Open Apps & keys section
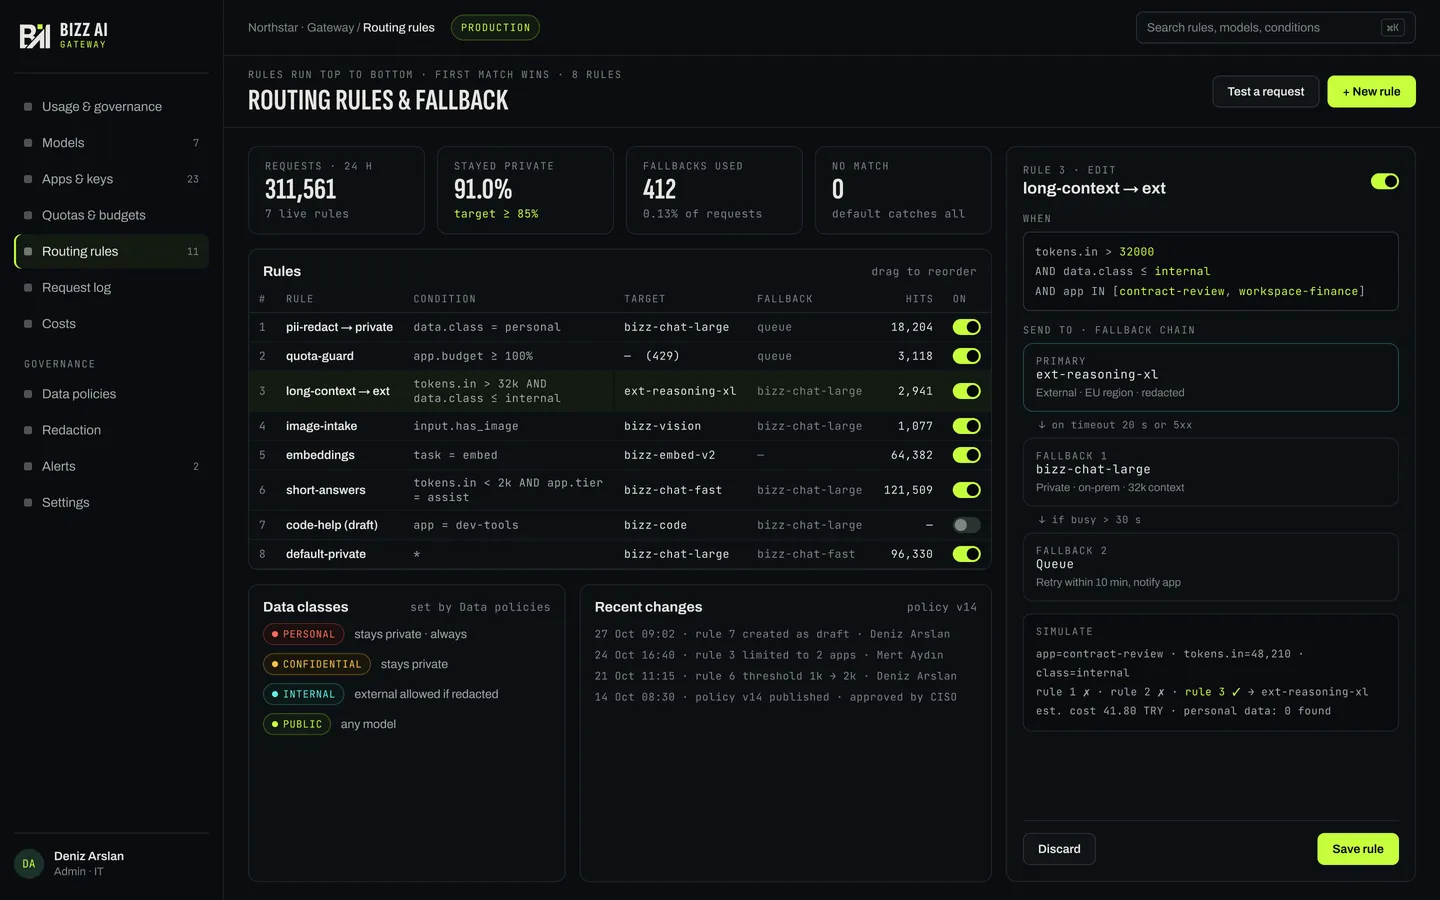 (111, 179)
